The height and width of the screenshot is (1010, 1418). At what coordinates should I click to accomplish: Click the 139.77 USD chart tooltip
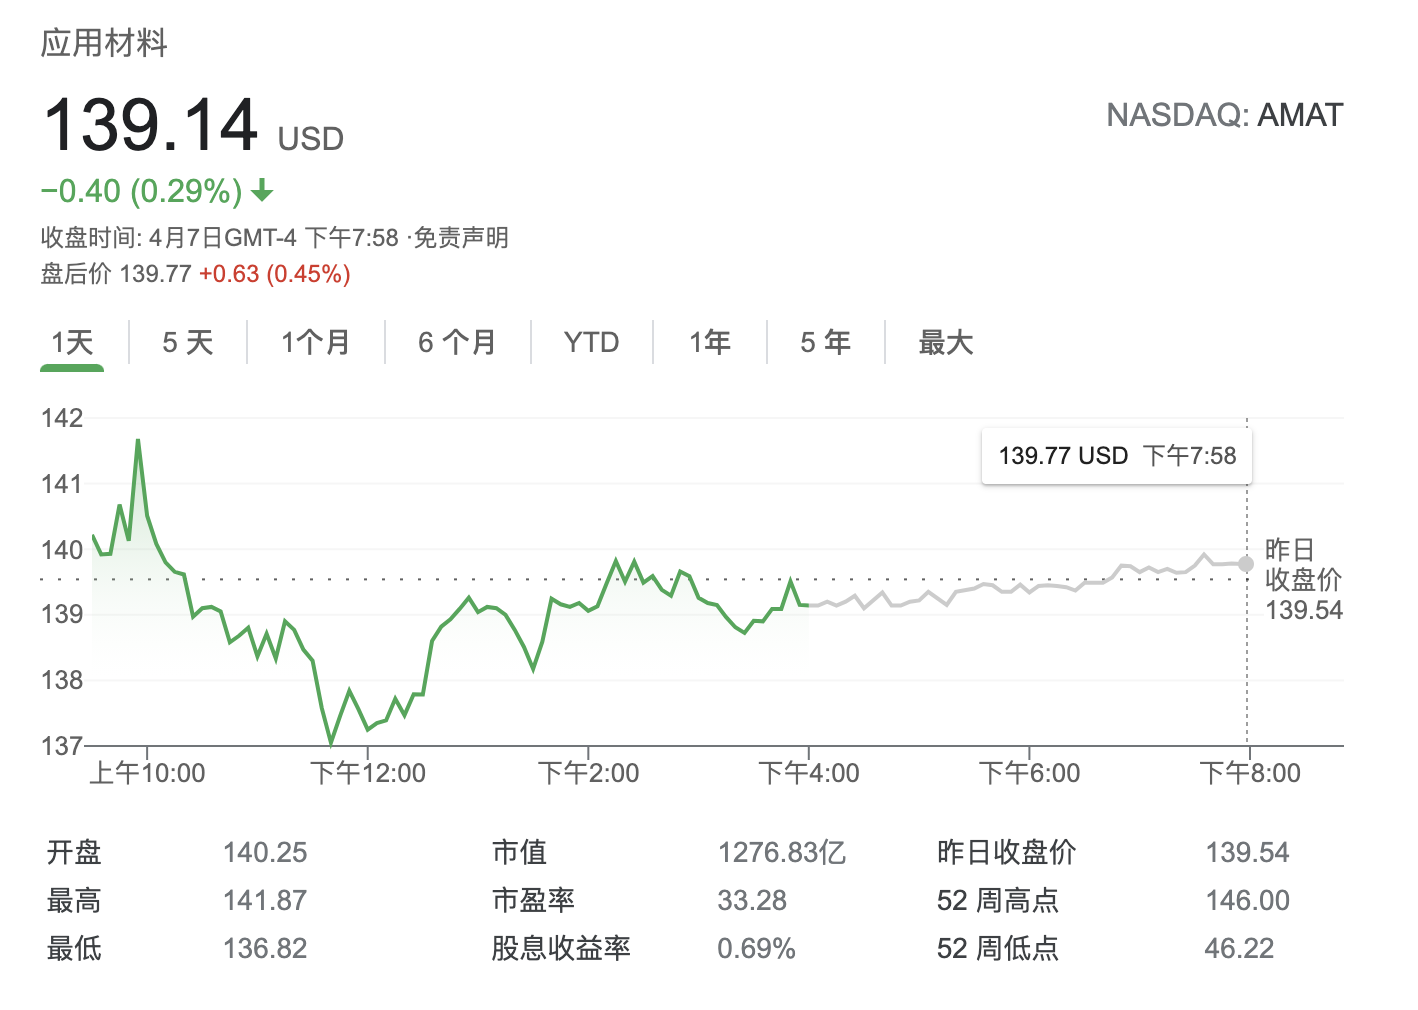coord(1116,456)
